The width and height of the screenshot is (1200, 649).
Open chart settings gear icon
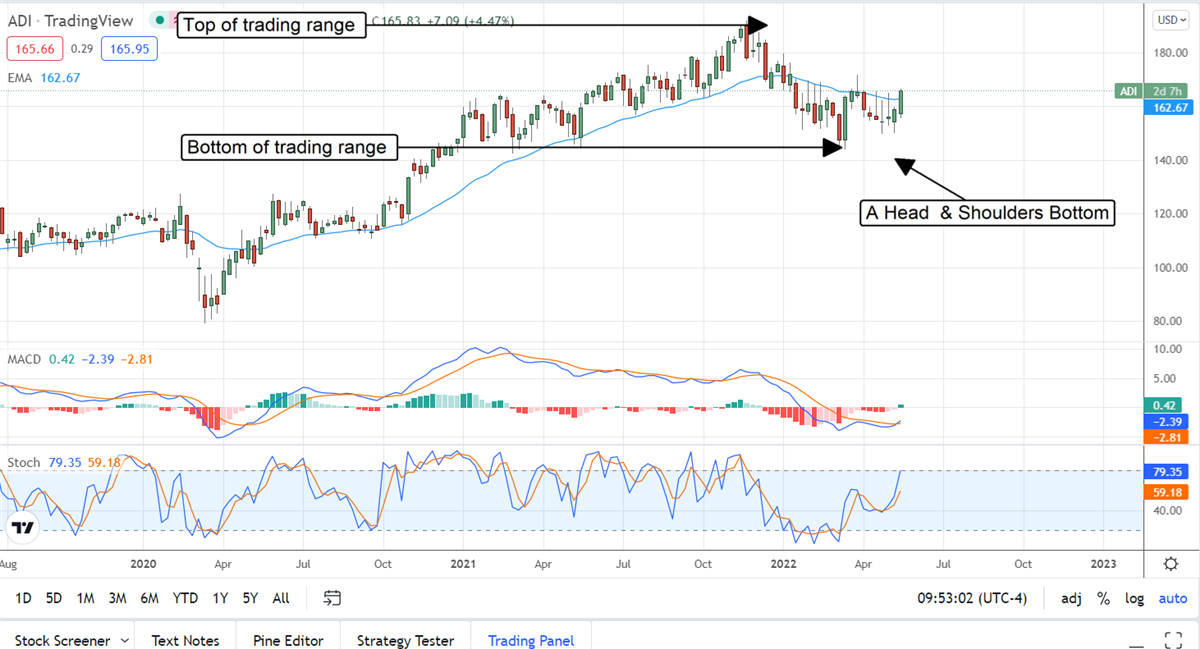(1171, 564)
